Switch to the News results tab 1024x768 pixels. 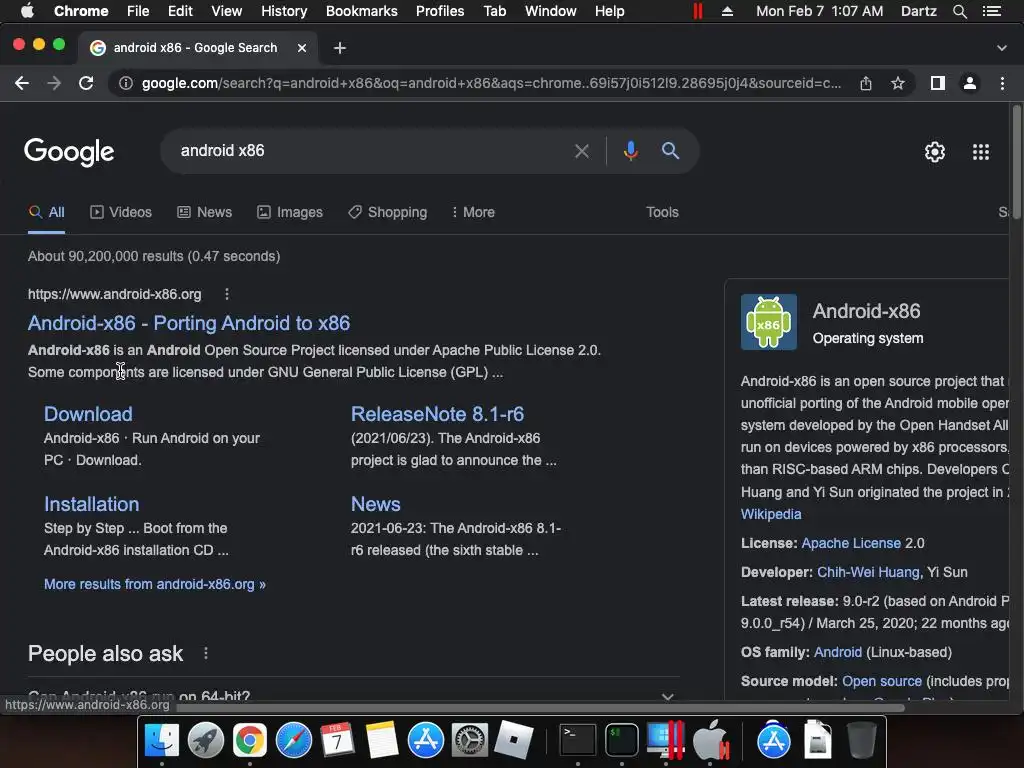pyautogui.click(x=204, y=212)
